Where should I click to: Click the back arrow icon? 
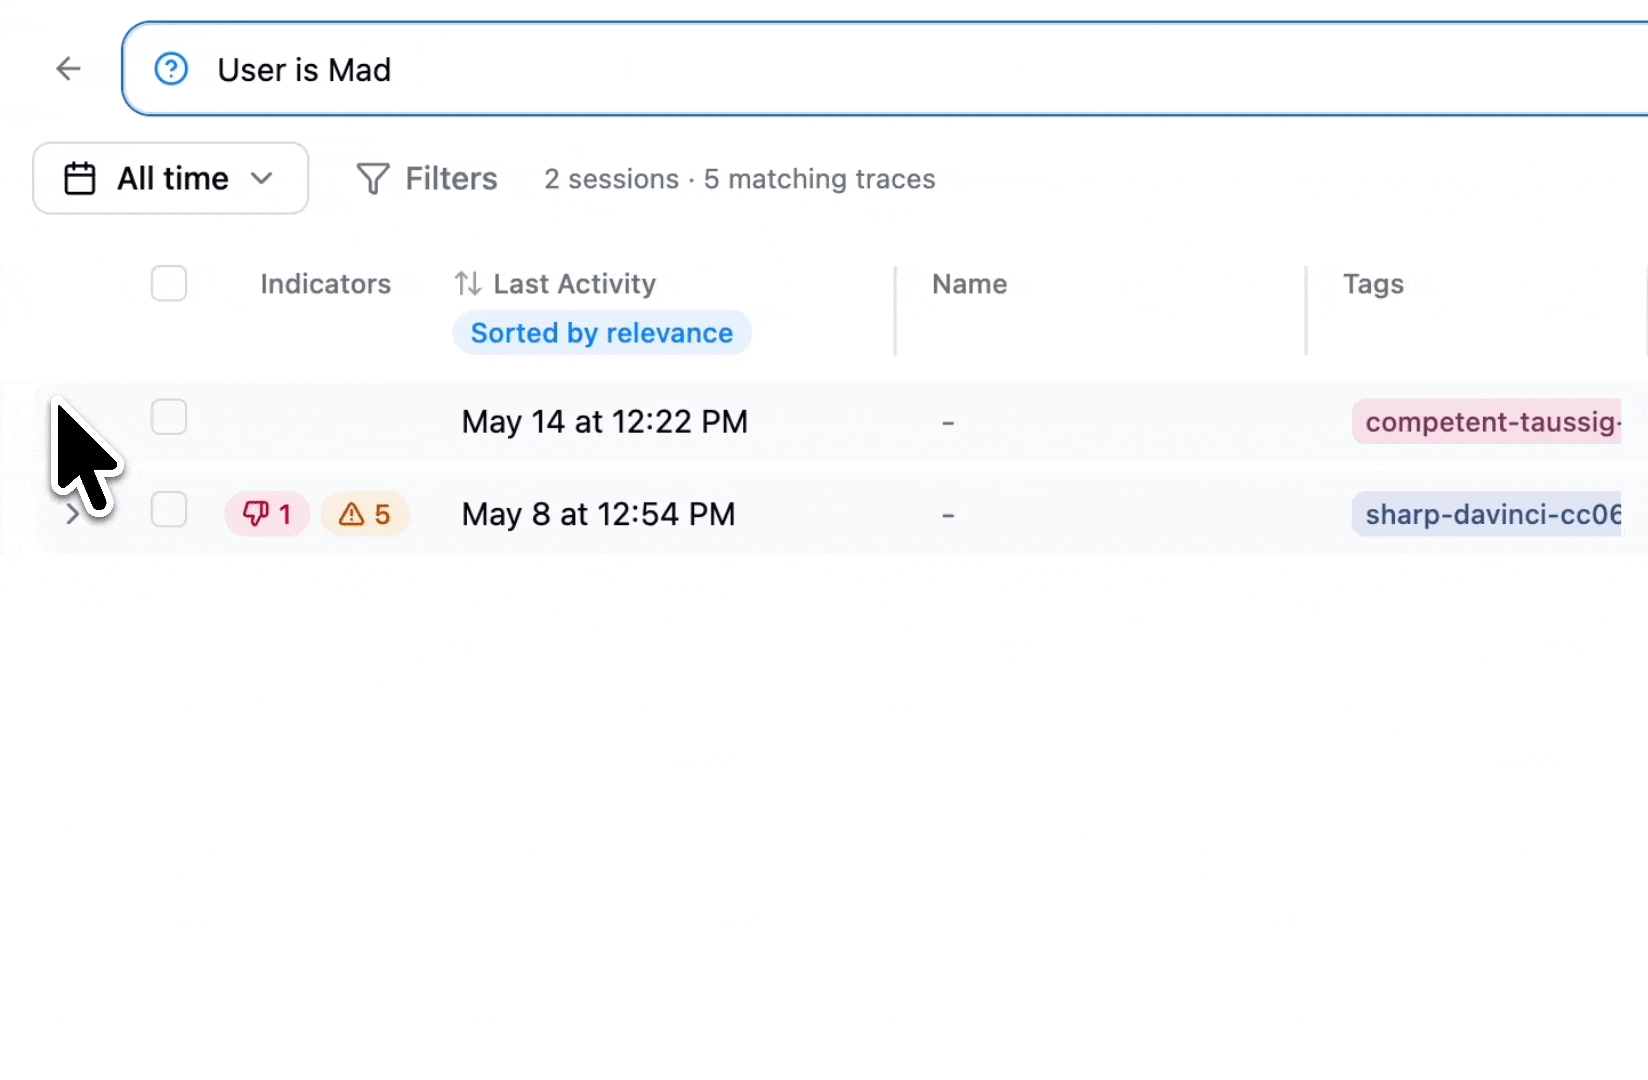tap(68, 69)
